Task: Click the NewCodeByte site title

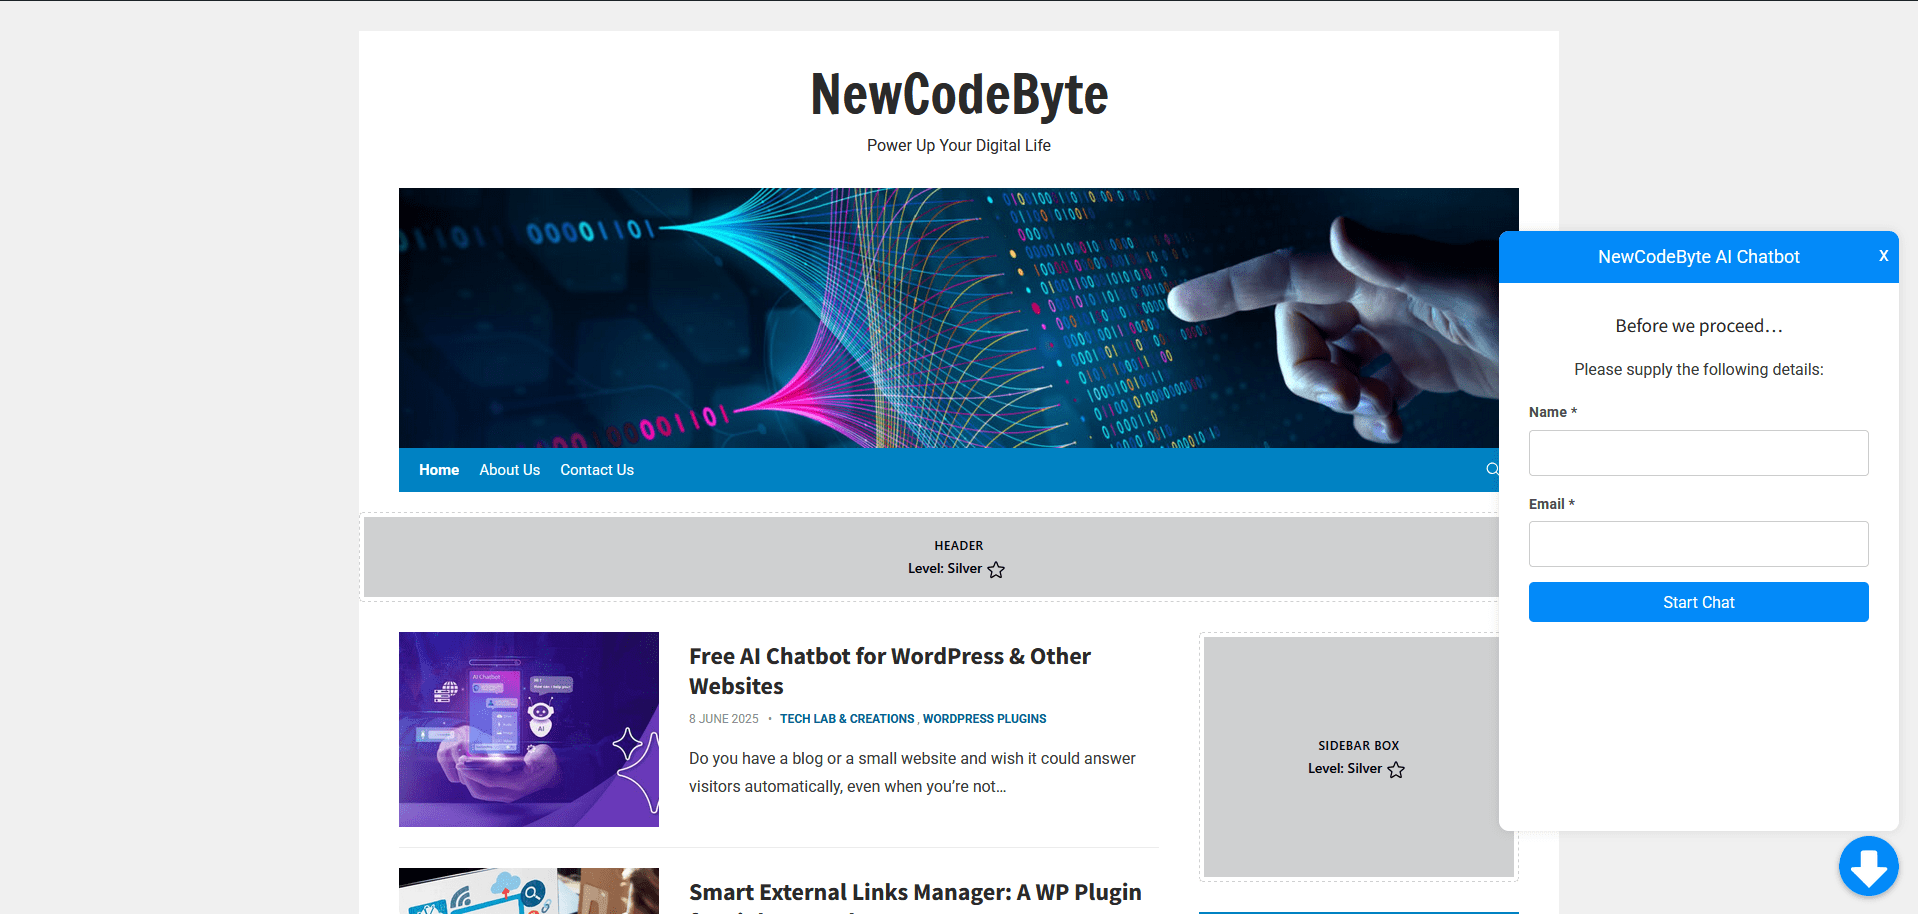Action: point(959,95)
